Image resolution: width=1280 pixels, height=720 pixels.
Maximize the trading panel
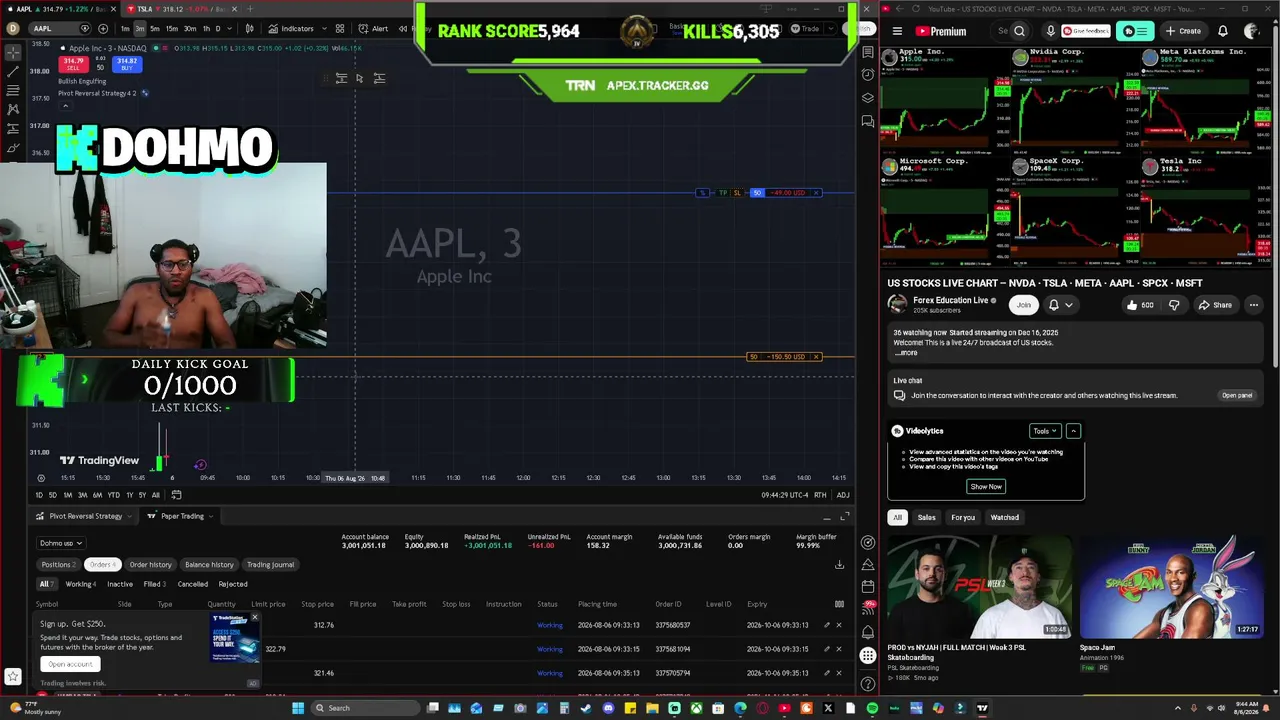click(x=844, y=516)
